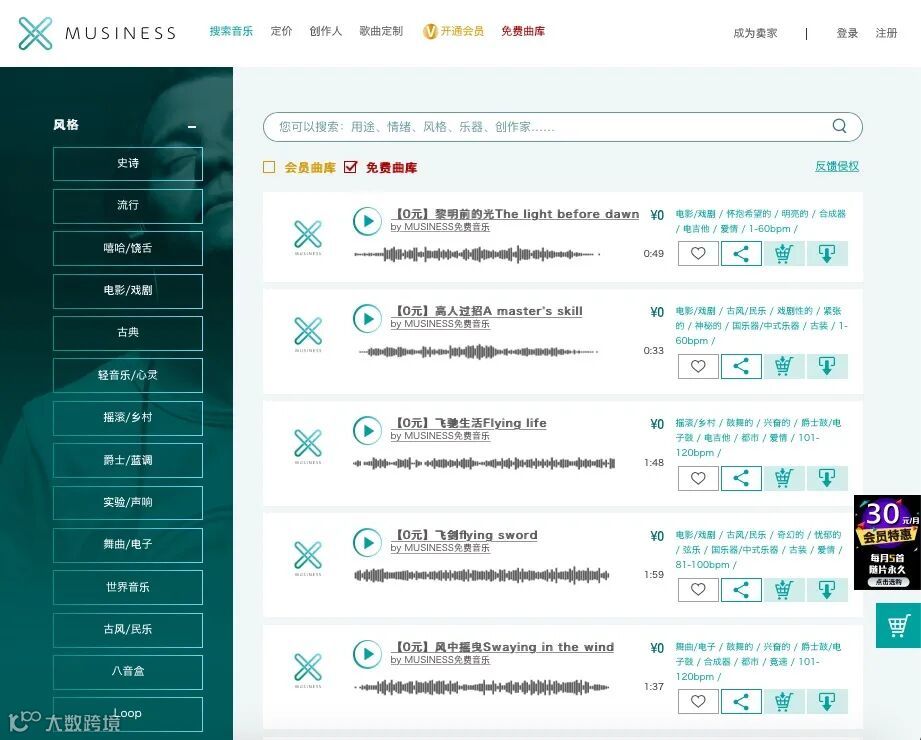Filter by 嘻哈/饶舌 style
Image resolution: width=921 pixels, height=740 pixels.
[128, 248]
